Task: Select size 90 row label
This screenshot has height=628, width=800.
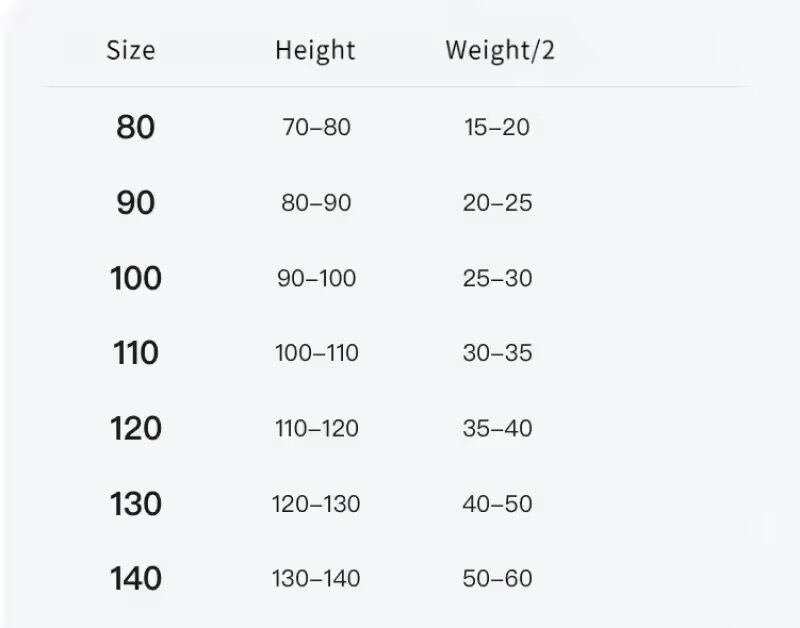Action: tap(136, 203)
